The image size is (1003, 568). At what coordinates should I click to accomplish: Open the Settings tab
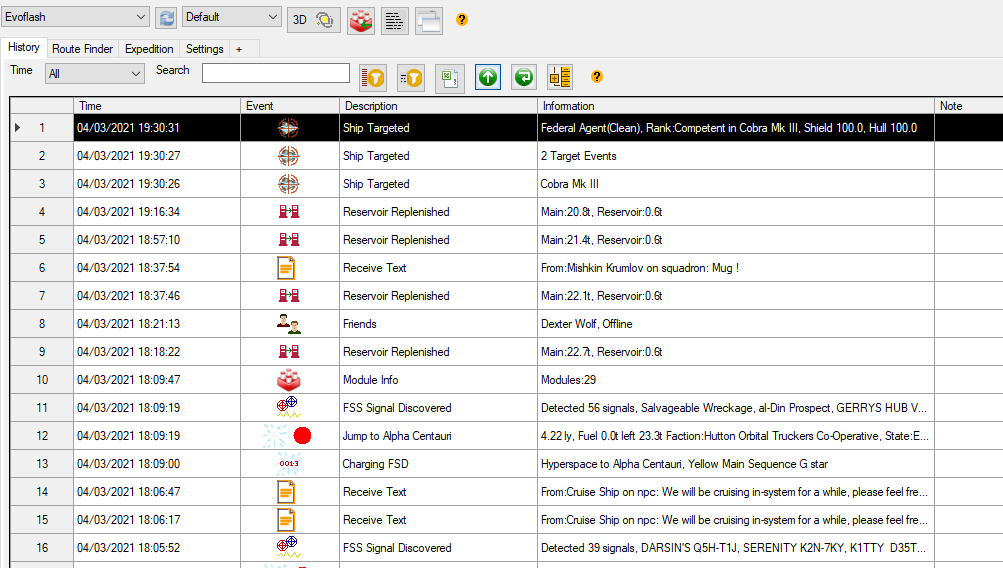(x=205, y=49)
